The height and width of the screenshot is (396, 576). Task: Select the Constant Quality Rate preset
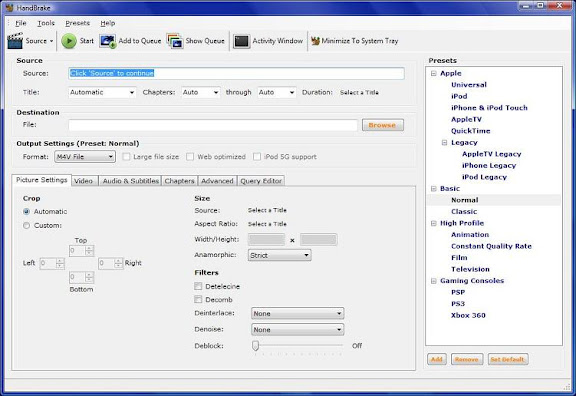click(x=491, y=246)
